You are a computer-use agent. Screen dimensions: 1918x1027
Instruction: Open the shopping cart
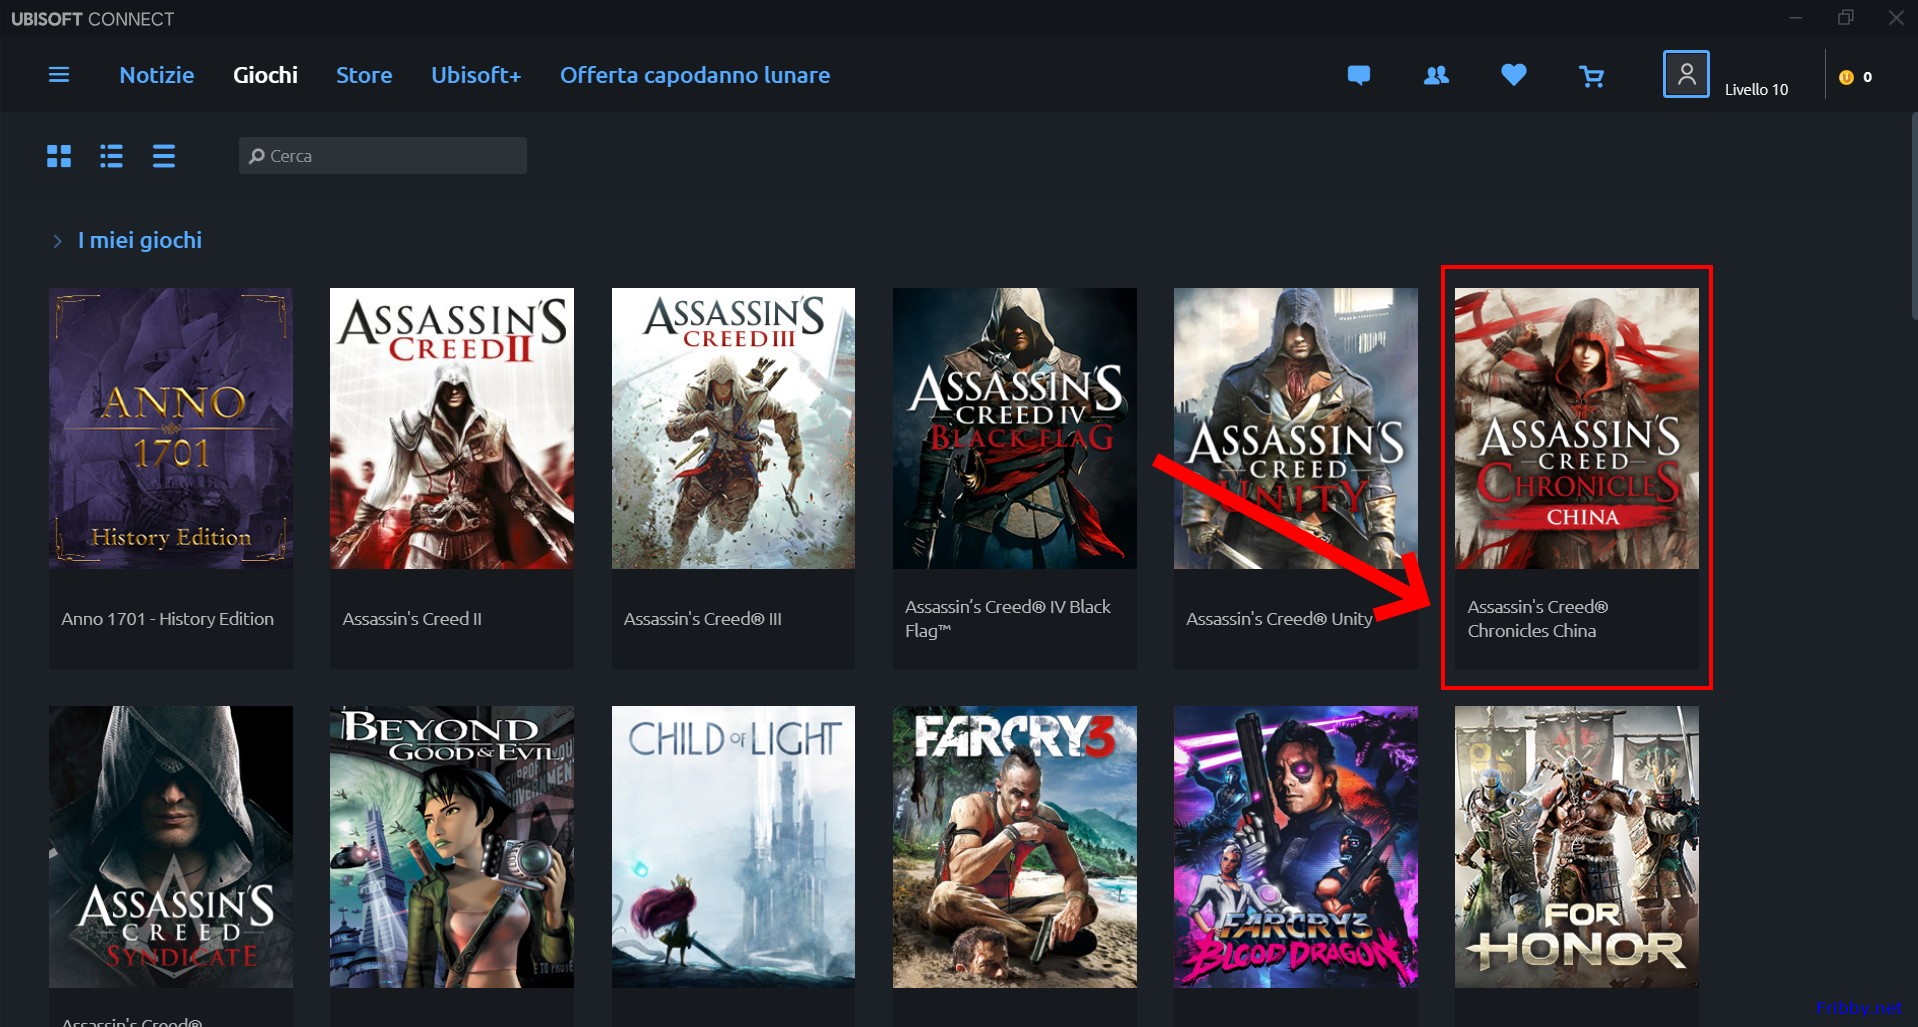[x=1591, y=76]
